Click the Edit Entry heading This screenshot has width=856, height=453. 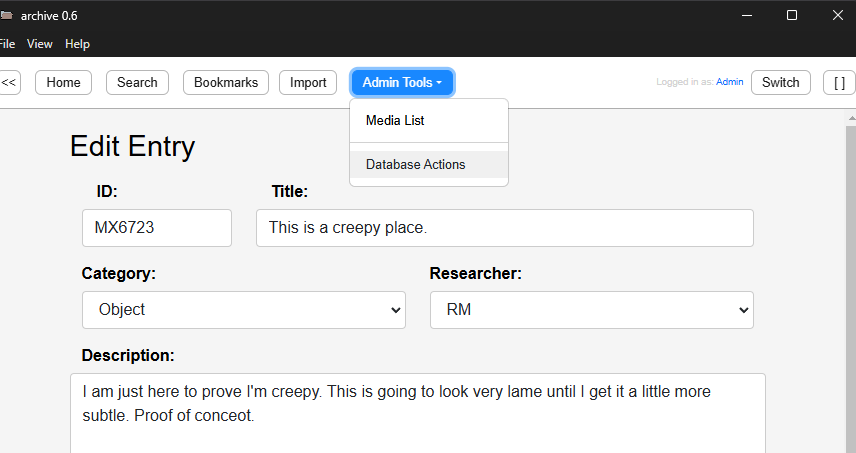[x=133, y=146]
